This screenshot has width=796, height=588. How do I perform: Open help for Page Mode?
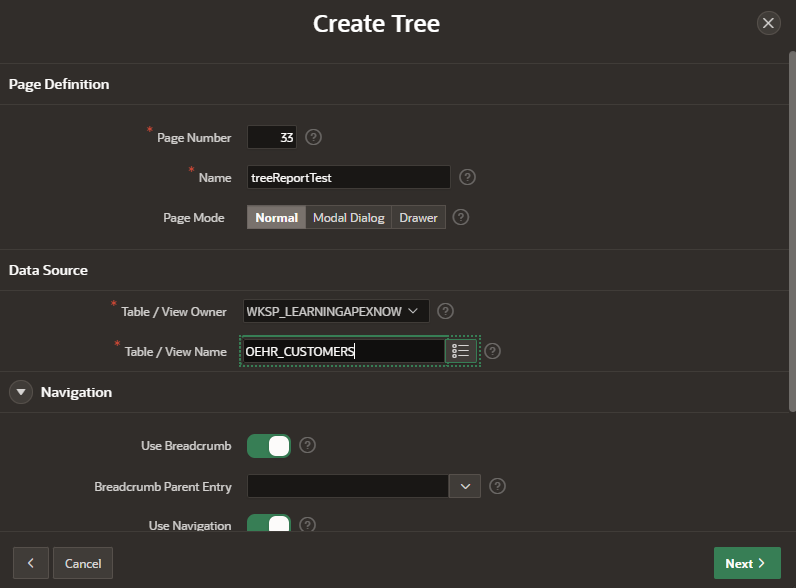pyautogui.click(x=460, y=217)
